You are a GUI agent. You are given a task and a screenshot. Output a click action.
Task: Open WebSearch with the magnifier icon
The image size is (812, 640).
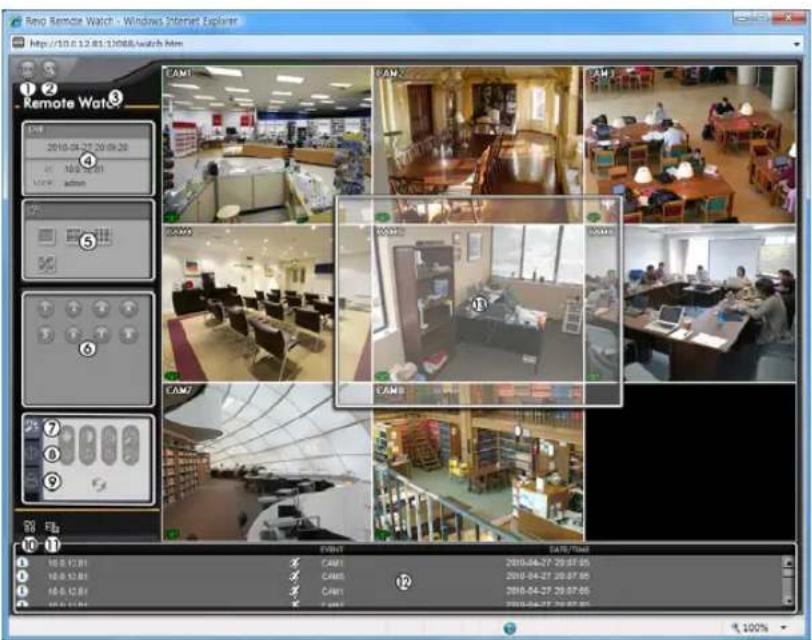(50, 69)
